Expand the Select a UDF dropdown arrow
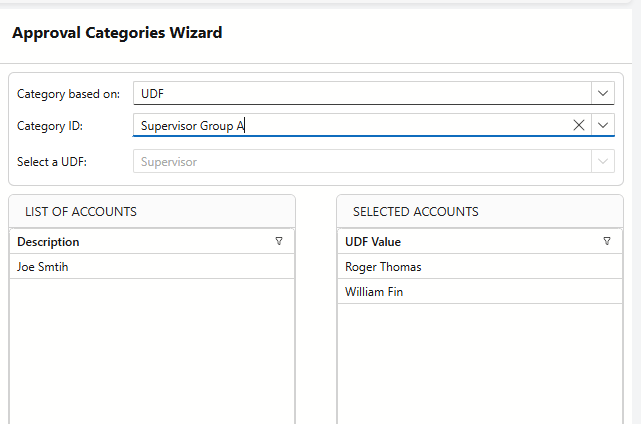This screenshot has height=424, width=641. coord(603,161)
